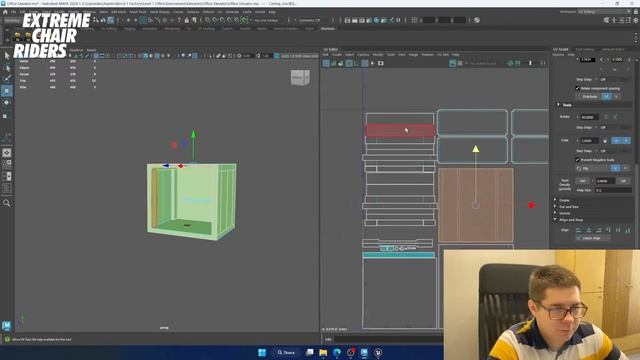Toggle Distribute U direction button
This screenshot has width=640, height=360.
(x=607, y=96)
